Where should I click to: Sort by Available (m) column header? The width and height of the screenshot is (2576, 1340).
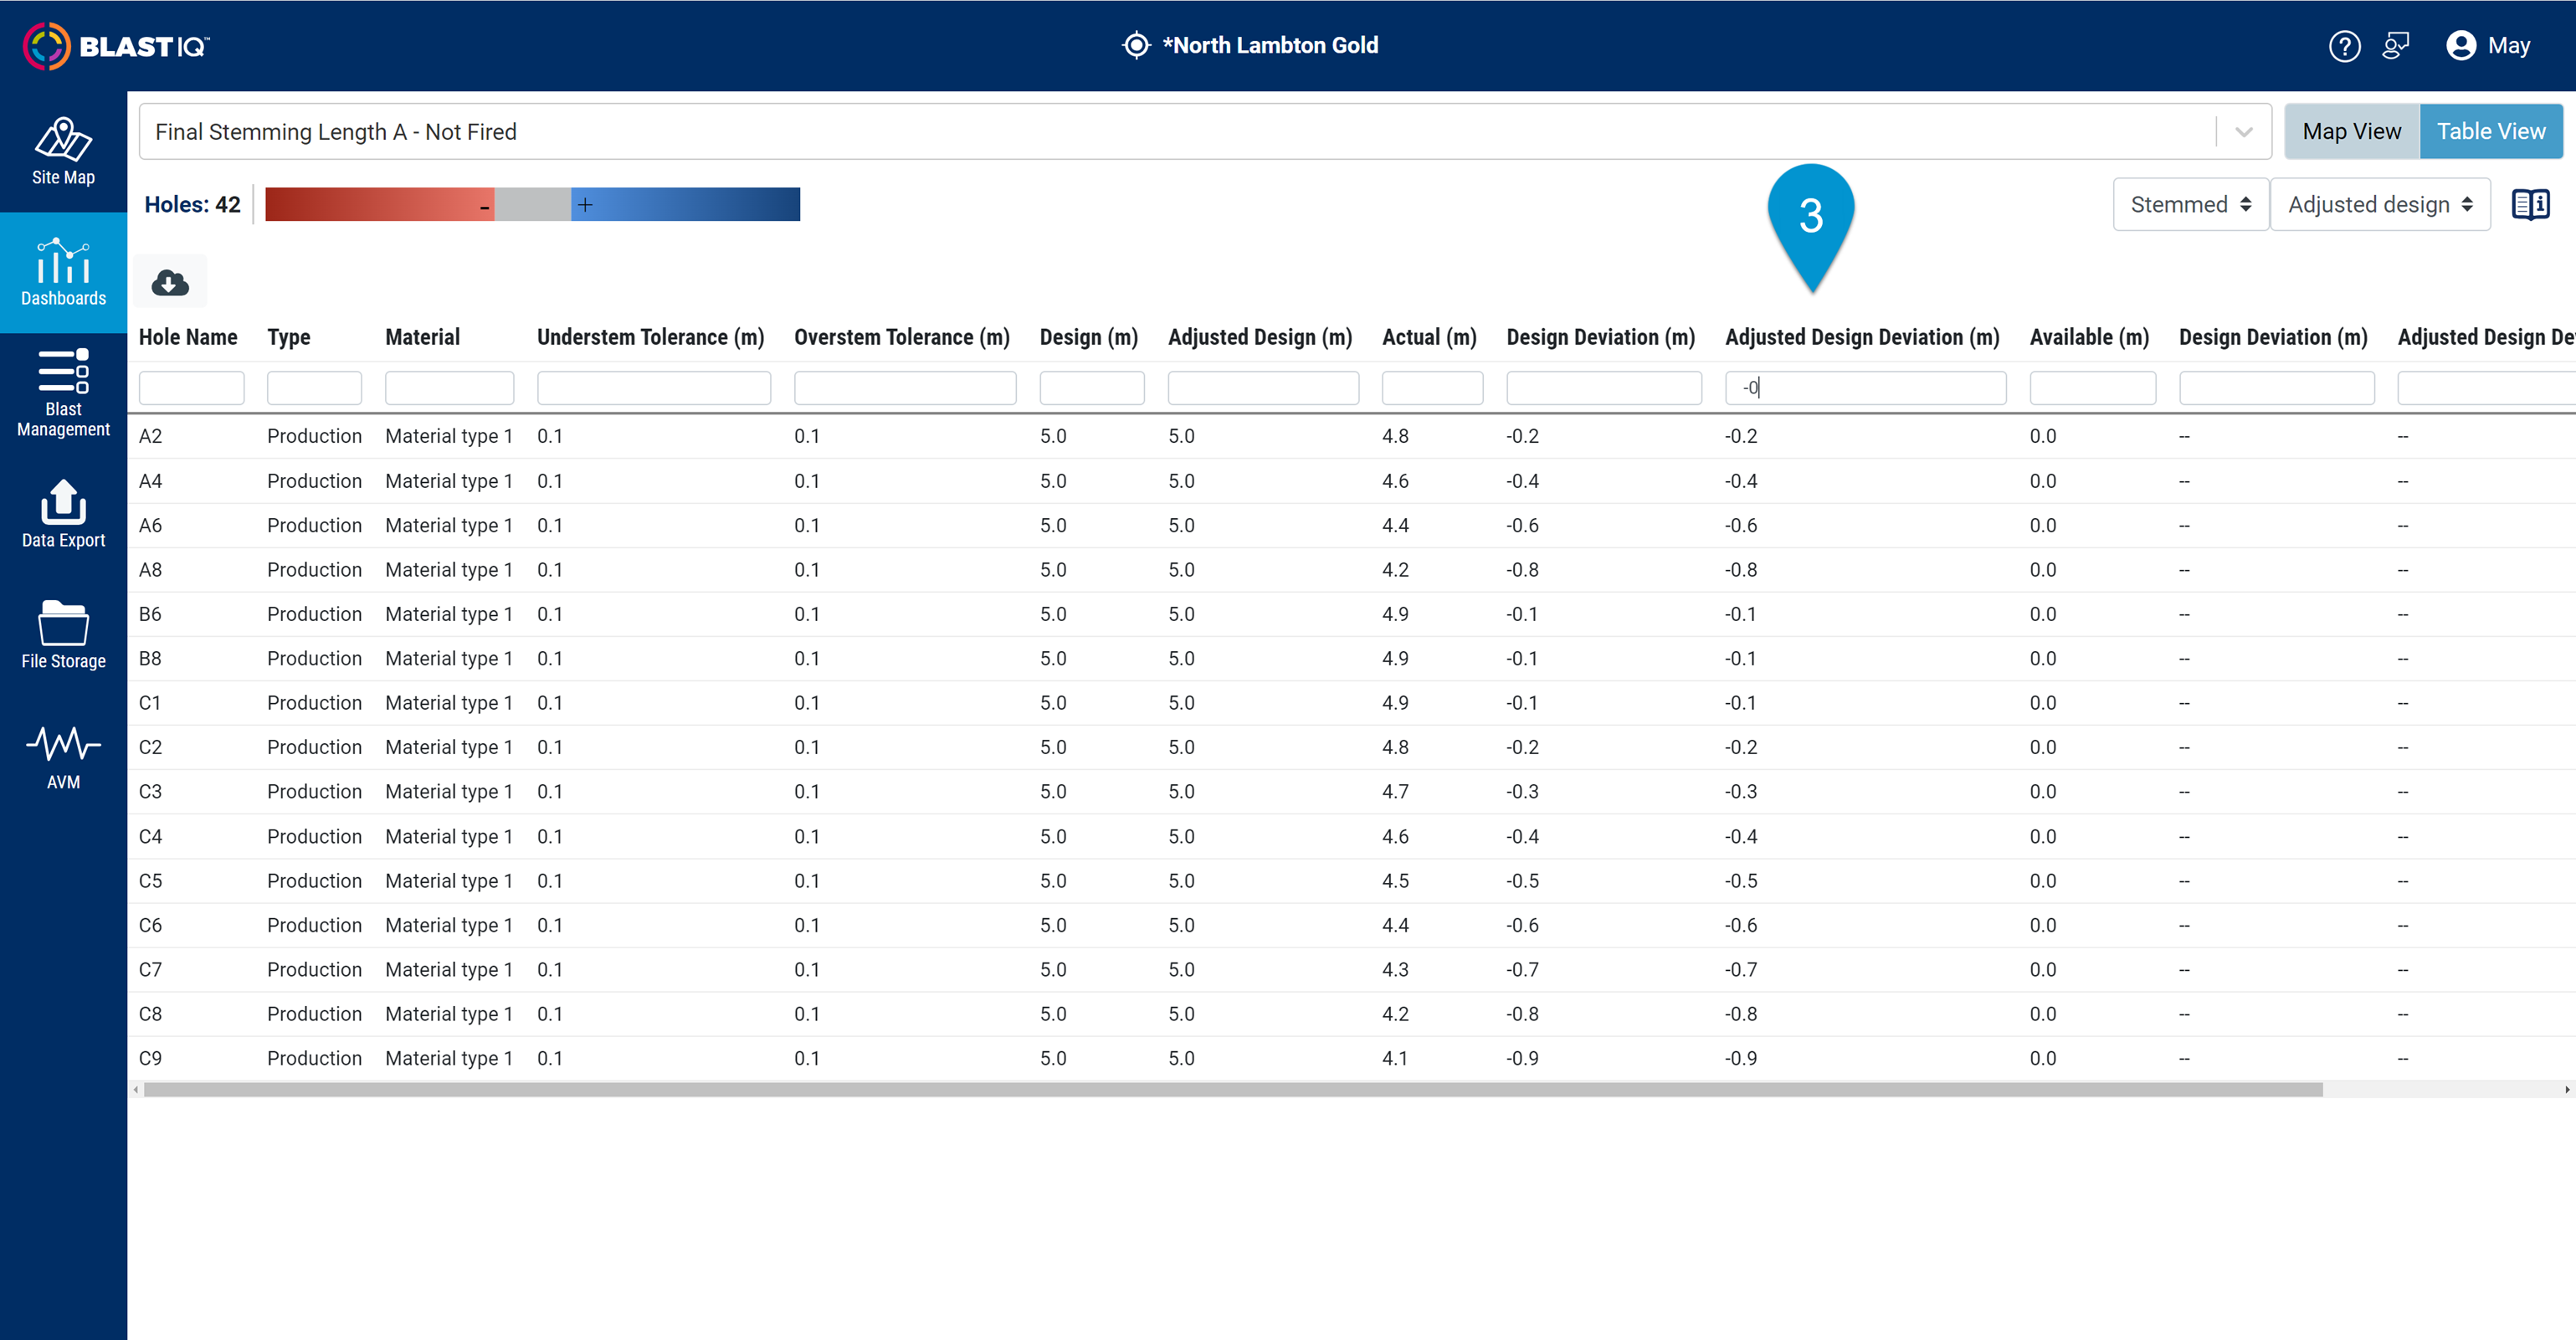tap(2089, 337)
